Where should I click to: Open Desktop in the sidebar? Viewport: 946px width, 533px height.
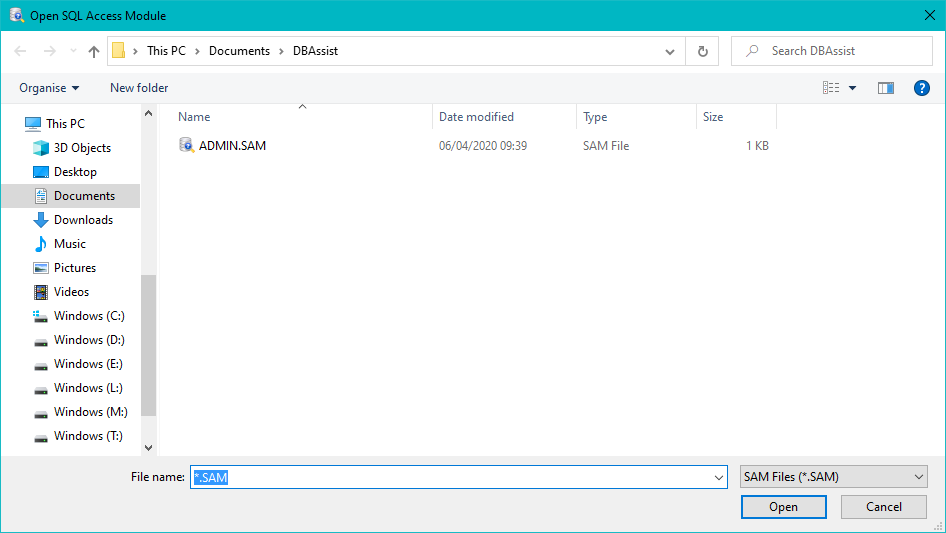click(75, 172)
